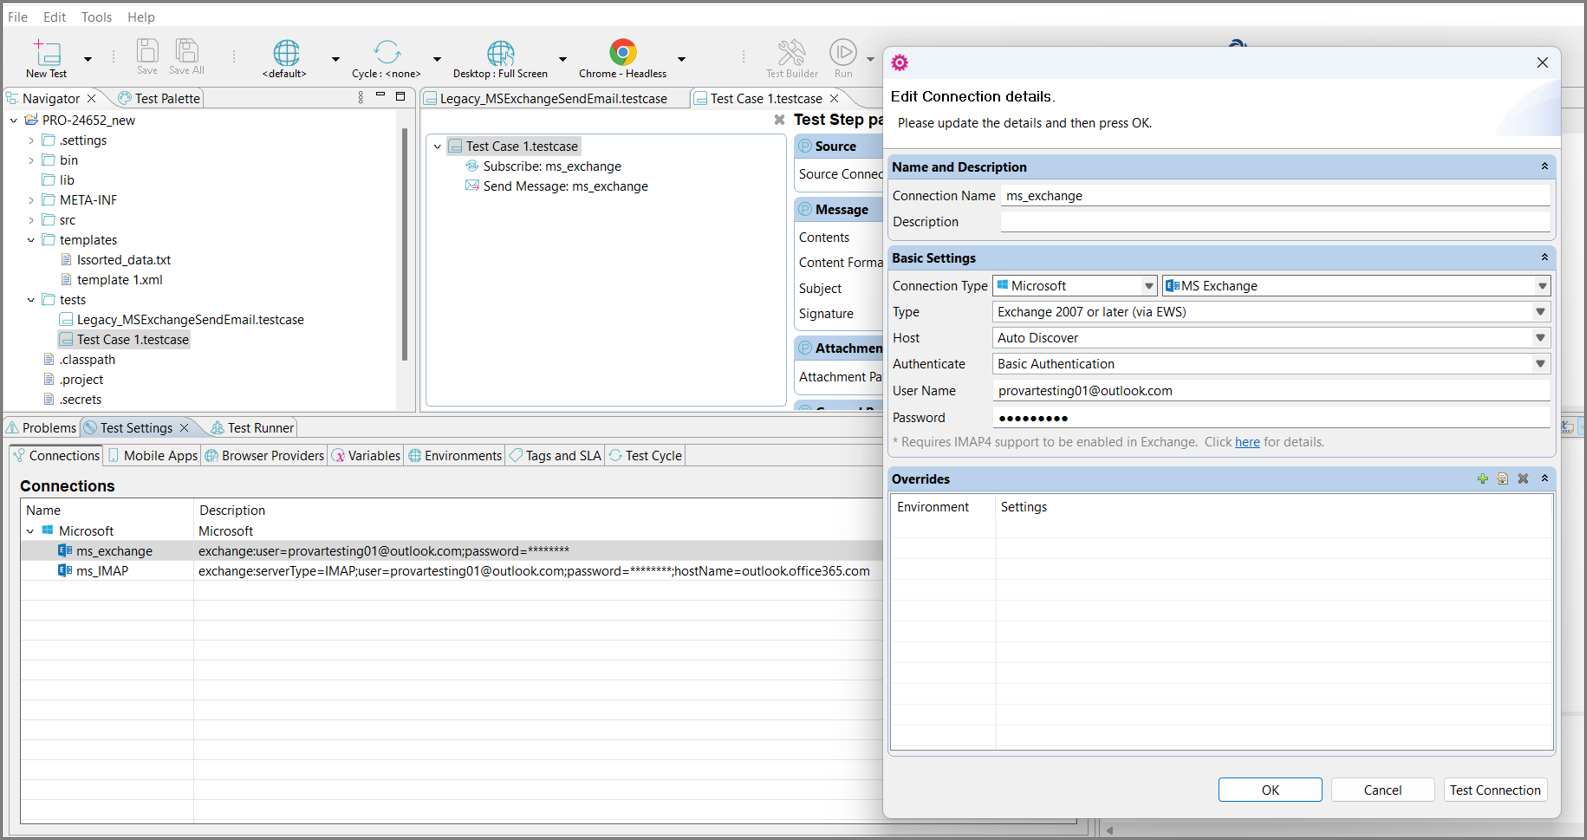Open the Tags and SLA tab
Screen dimensions: 1587x840
[556, 456]
